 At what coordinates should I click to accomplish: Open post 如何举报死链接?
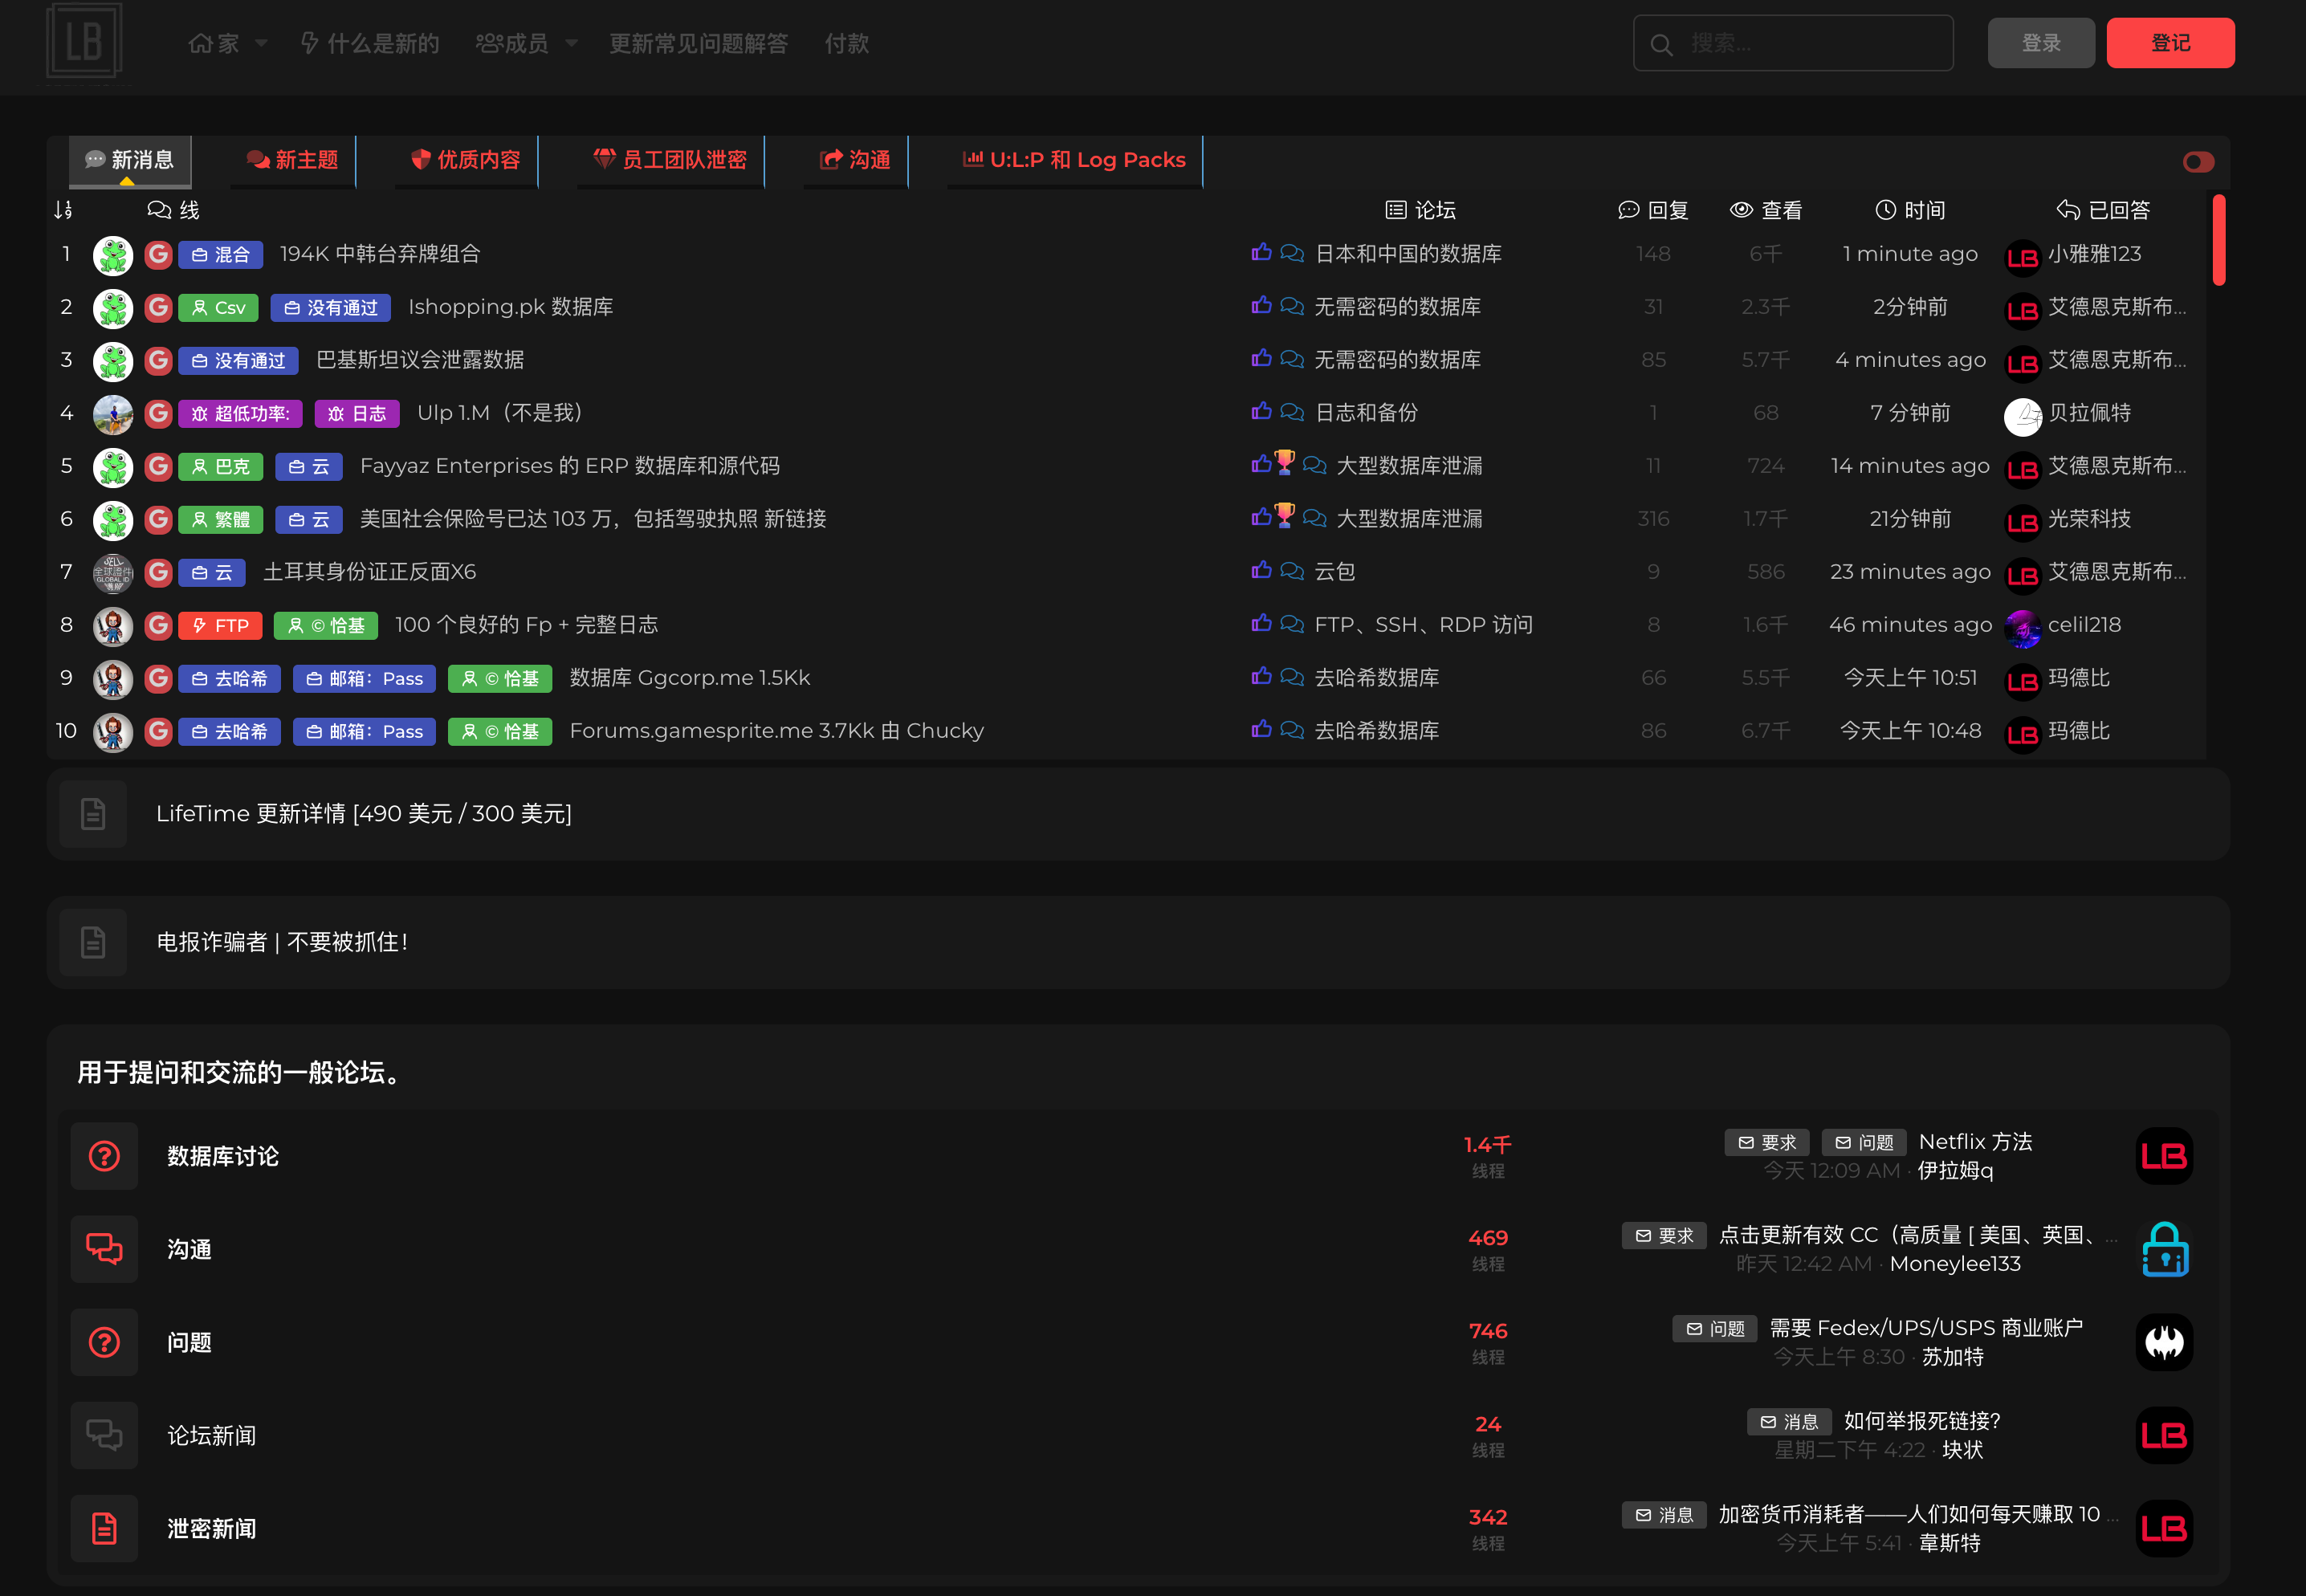1921,1421
